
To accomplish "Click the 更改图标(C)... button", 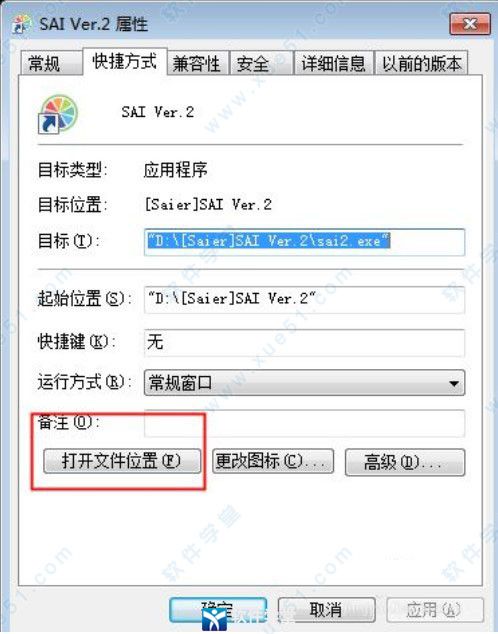I will coord(273,461).
